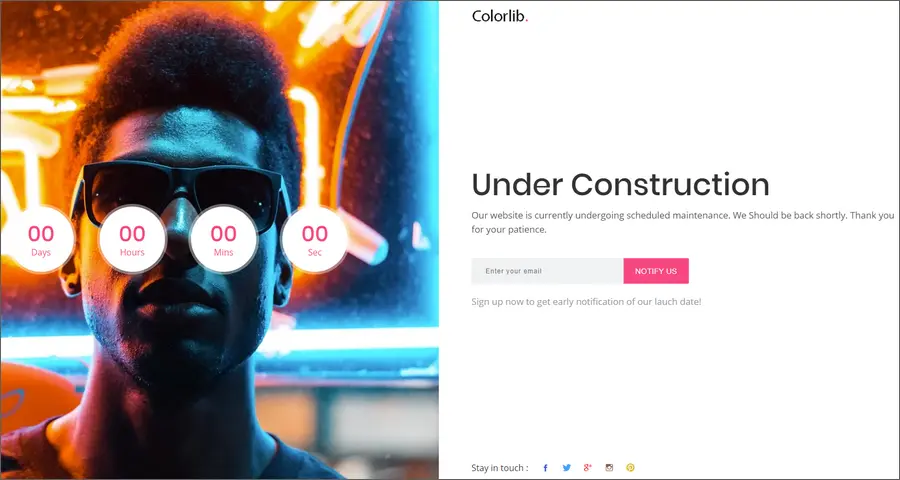The image size is (900, 480).
Task: Click the sign up notification note
Action: pyautogui.click(x=586, y=301)
